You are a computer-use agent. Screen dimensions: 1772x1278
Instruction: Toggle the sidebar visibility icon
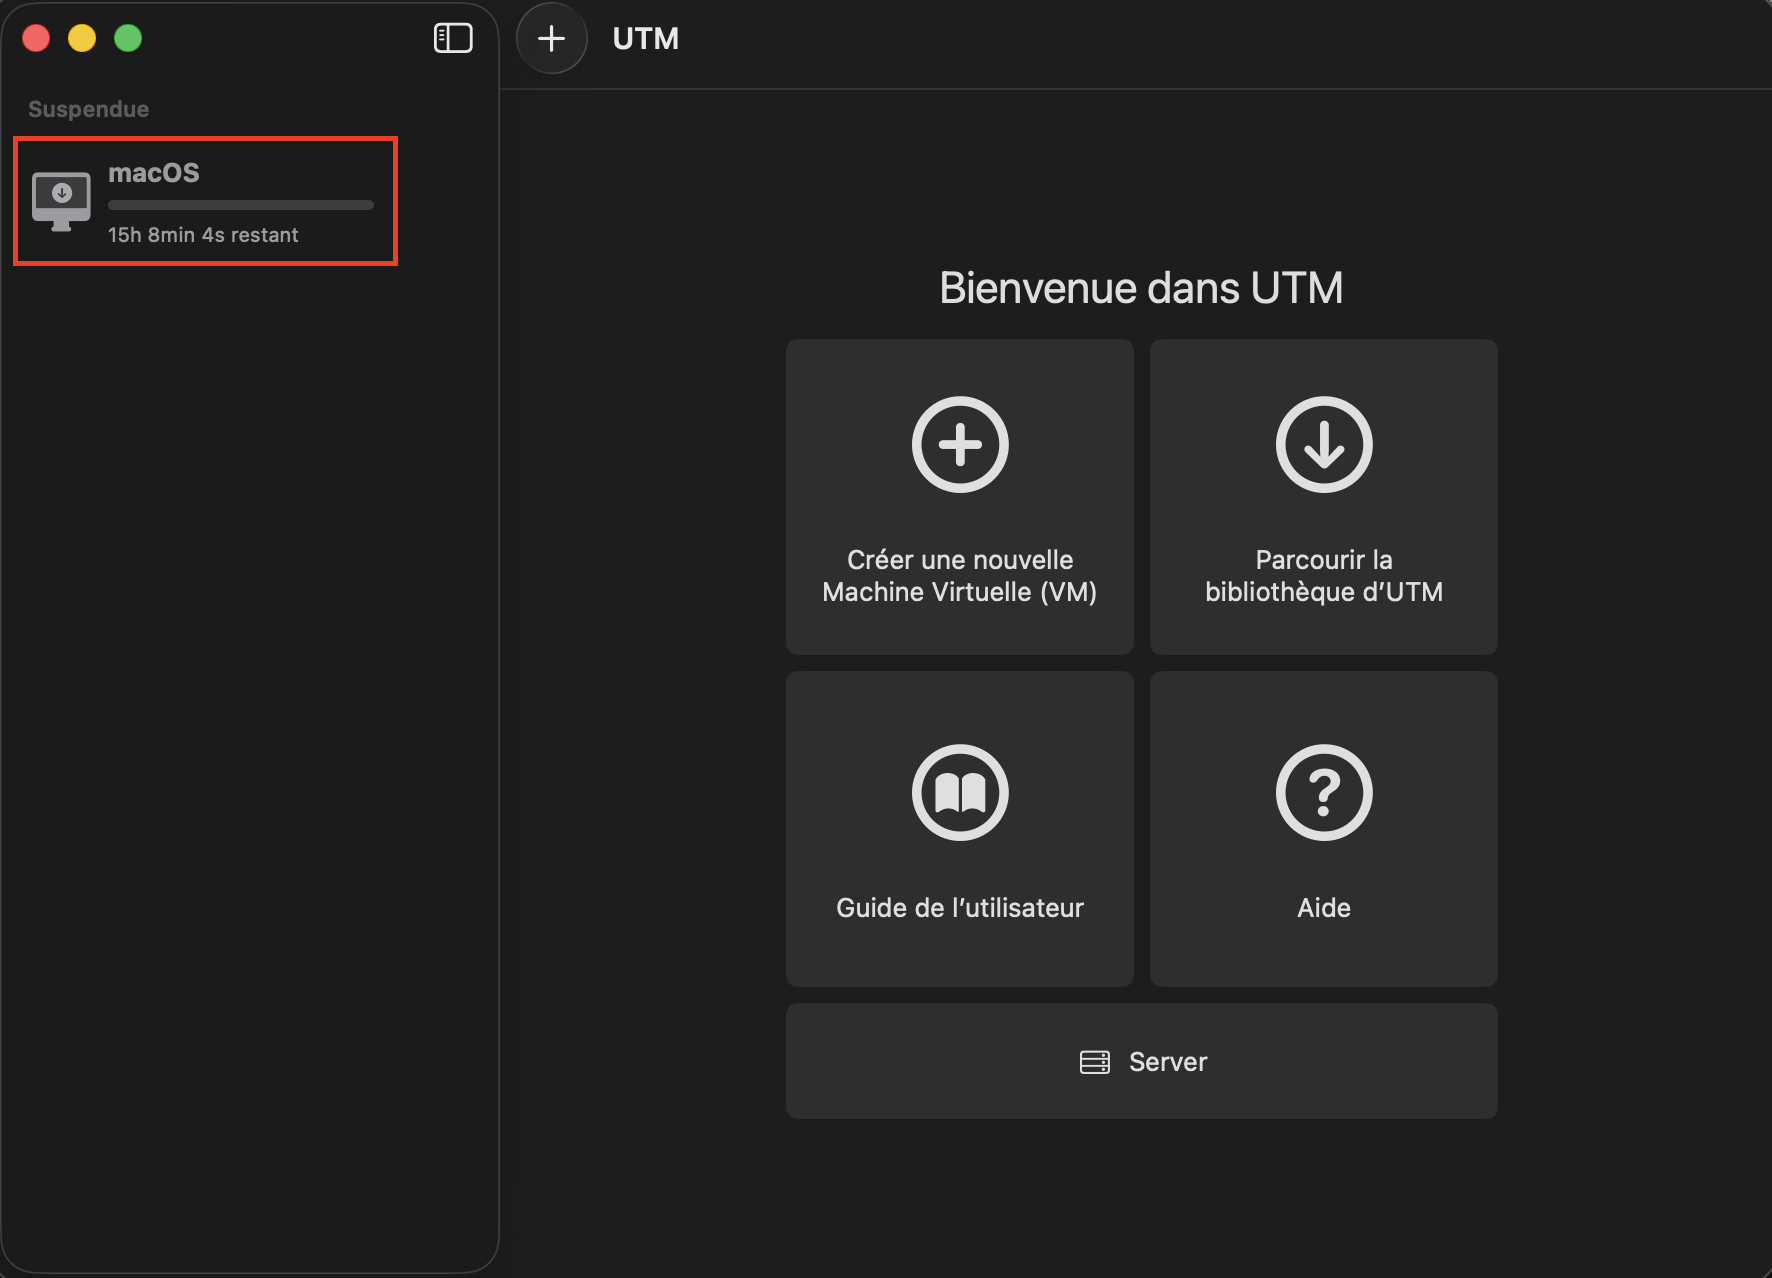click(453, 38)
